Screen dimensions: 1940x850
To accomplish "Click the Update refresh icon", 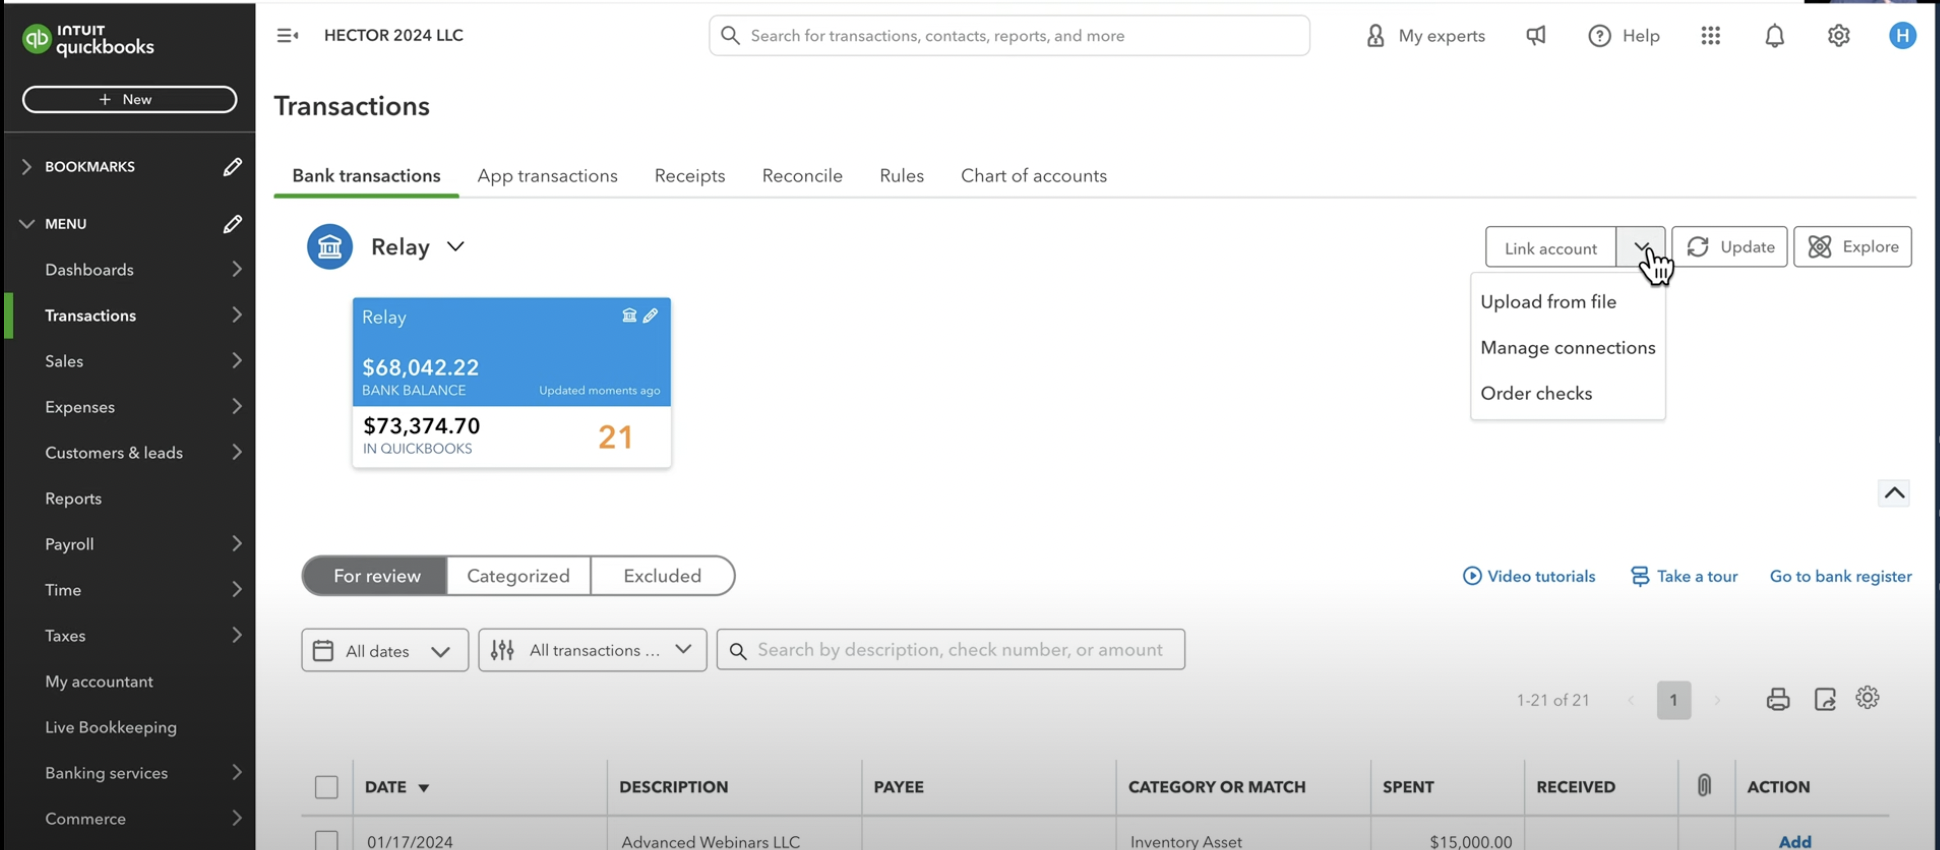I will point(1698,247).
